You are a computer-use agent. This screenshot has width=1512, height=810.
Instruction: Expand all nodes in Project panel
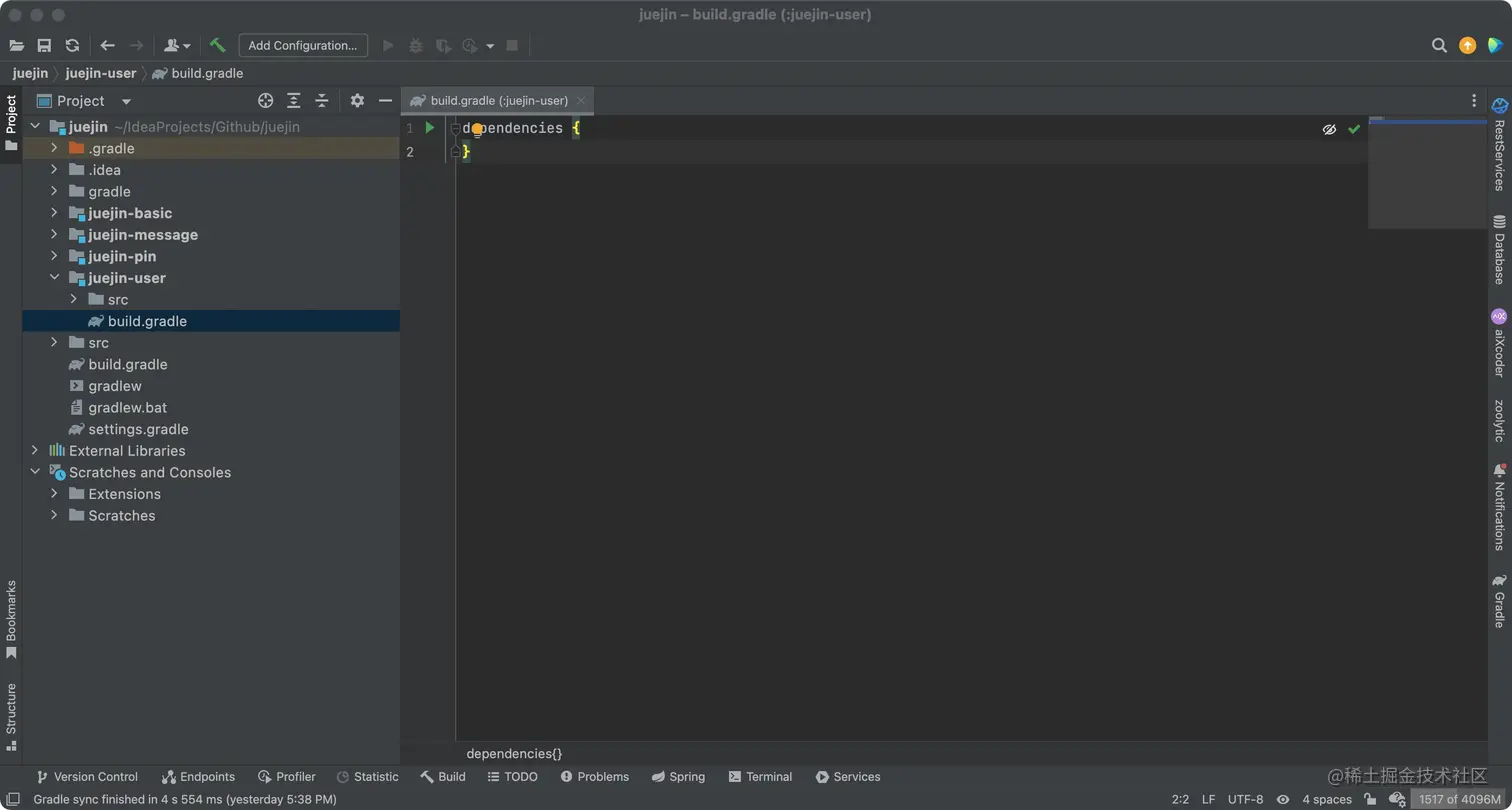[293, 100]
